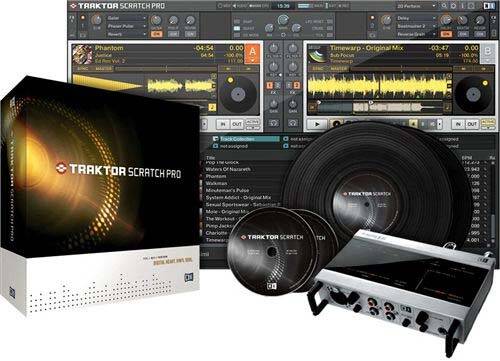This screenshot has width=500, height=361.
Task: Assign FX 2 to the right mixer channel
Action: (296, 86)
